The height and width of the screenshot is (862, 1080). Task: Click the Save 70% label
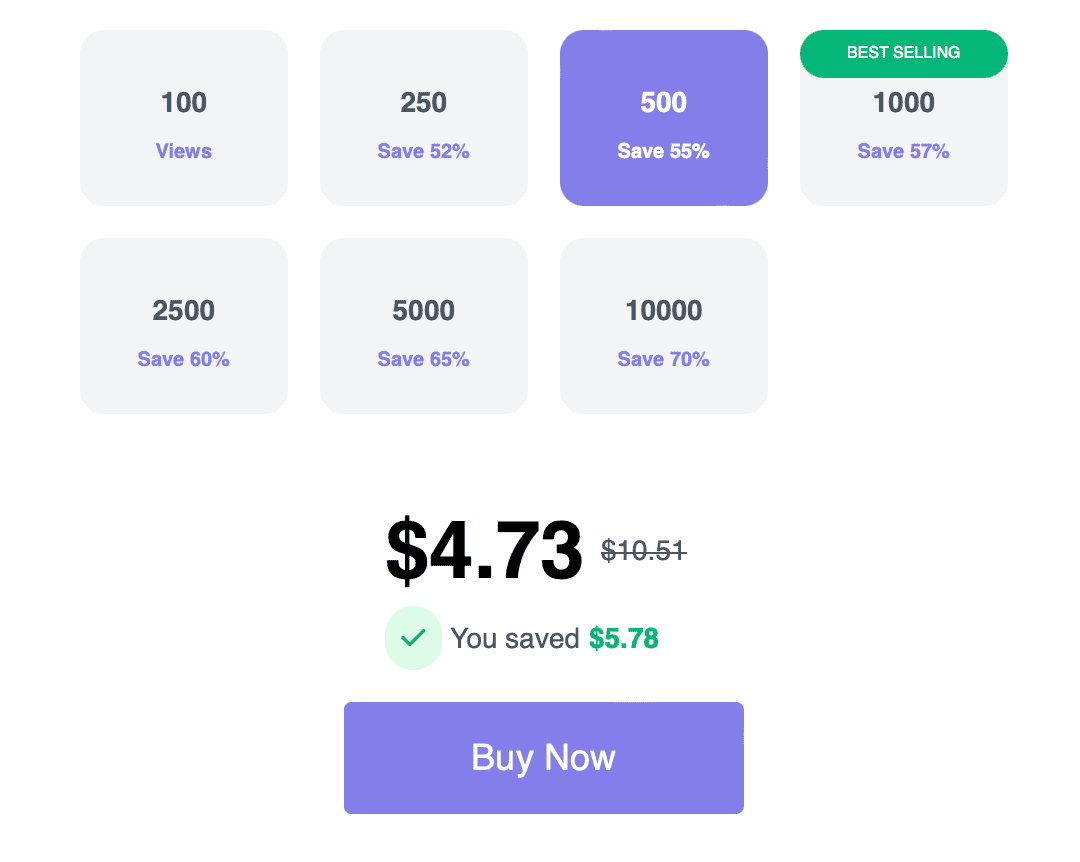click(663, 359)
